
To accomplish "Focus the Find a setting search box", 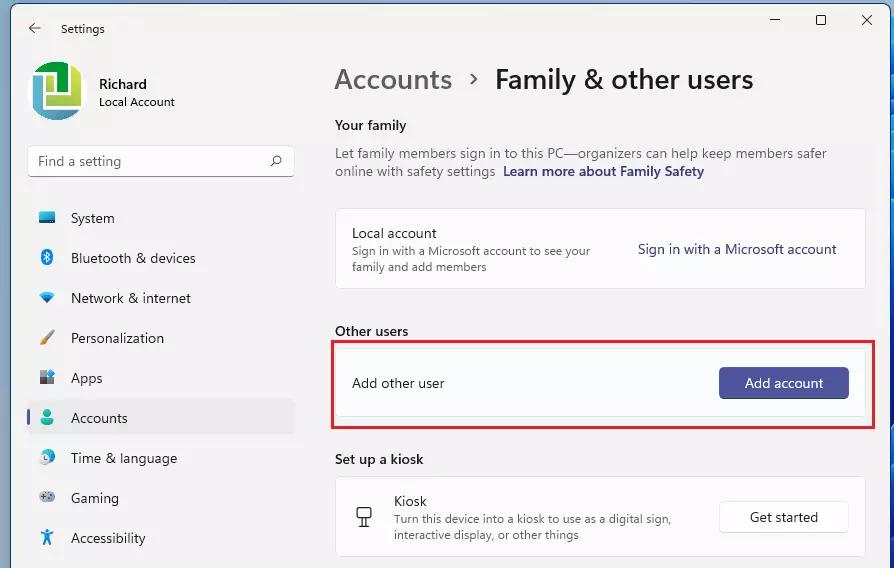I will pos(150,161).
